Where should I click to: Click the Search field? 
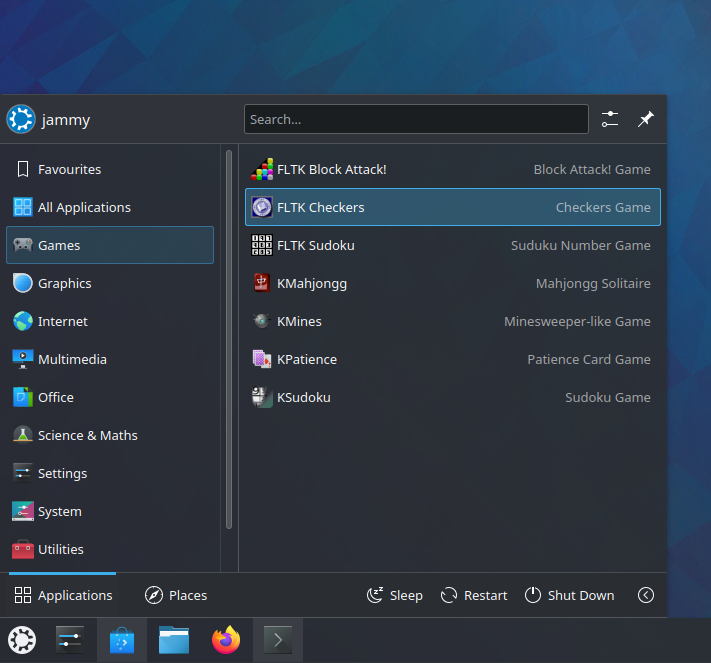[x=416, y=119]
